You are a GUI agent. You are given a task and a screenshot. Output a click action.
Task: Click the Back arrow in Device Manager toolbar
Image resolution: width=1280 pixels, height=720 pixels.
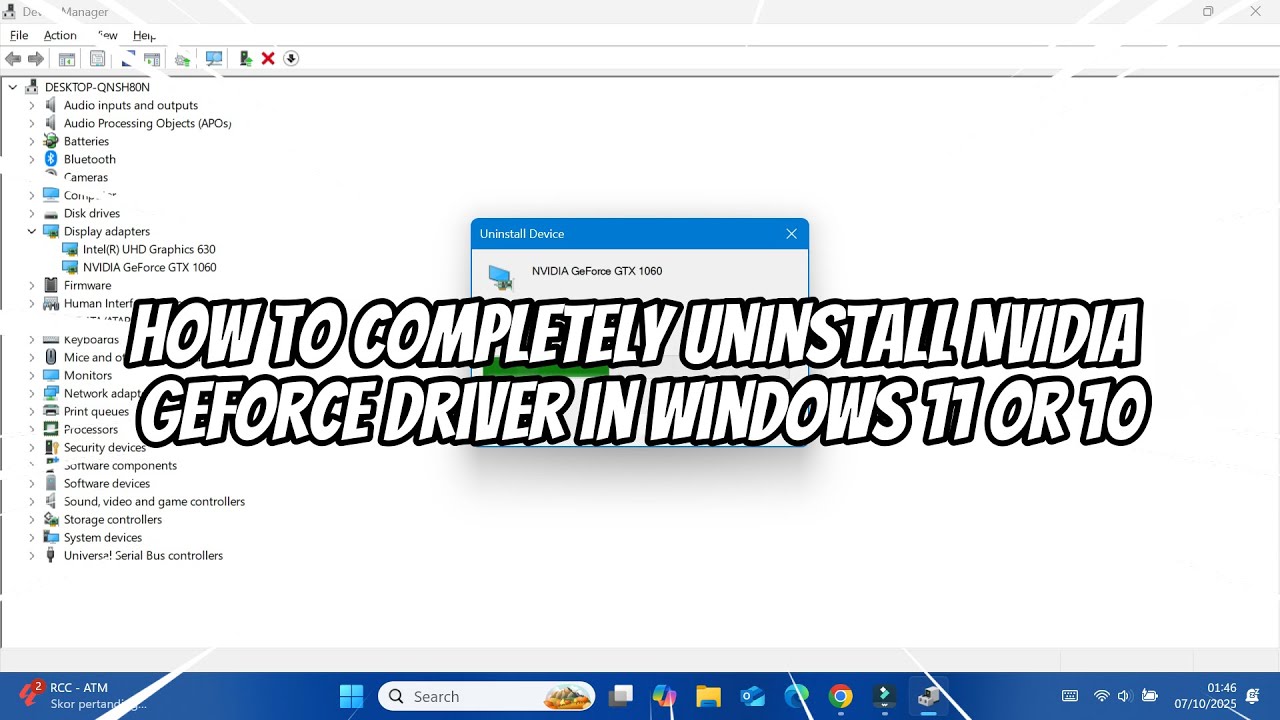click(13, 59)
